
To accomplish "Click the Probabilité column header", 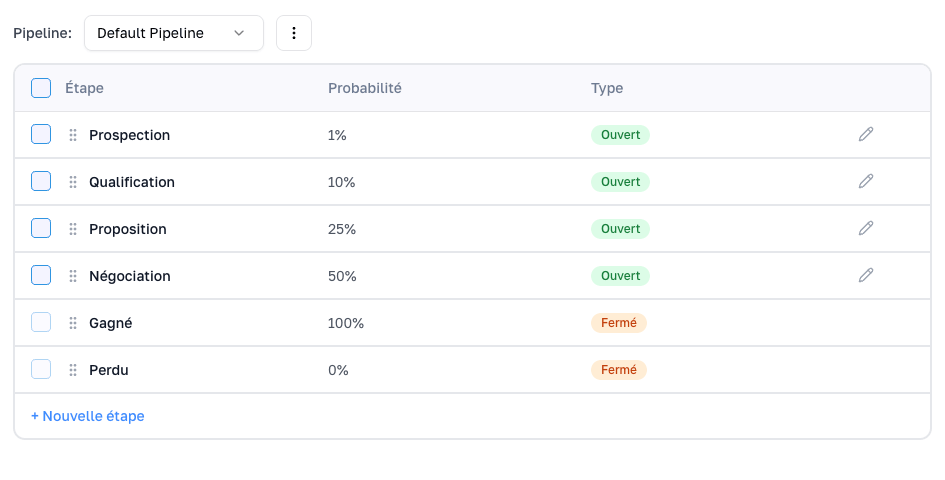I will pyautogui.click(x=364, y=88).
